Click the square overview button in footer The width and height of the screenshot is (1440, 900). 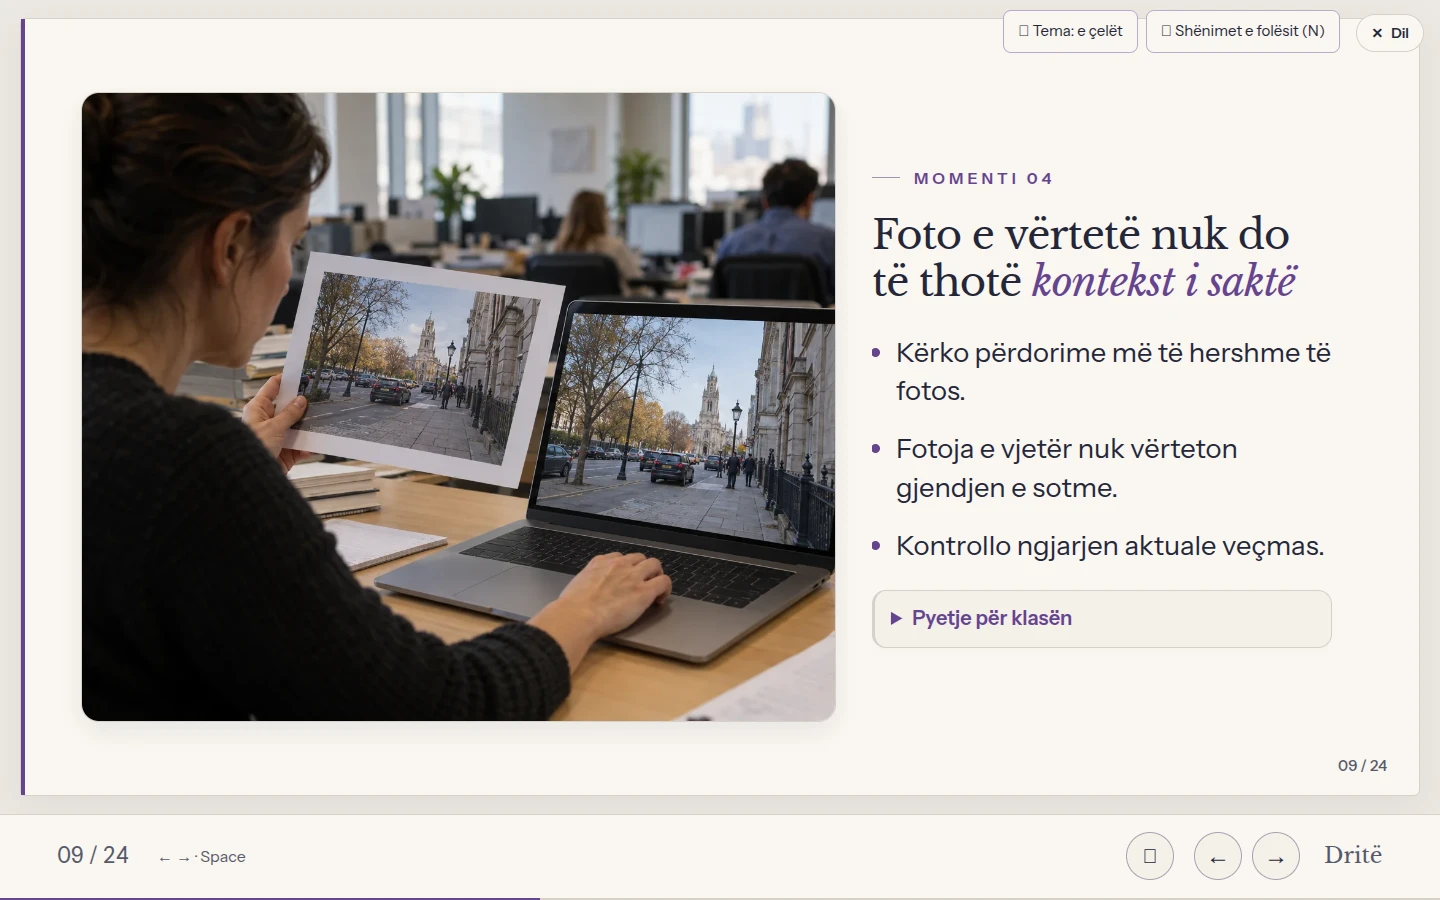[x=1150, y=857]
